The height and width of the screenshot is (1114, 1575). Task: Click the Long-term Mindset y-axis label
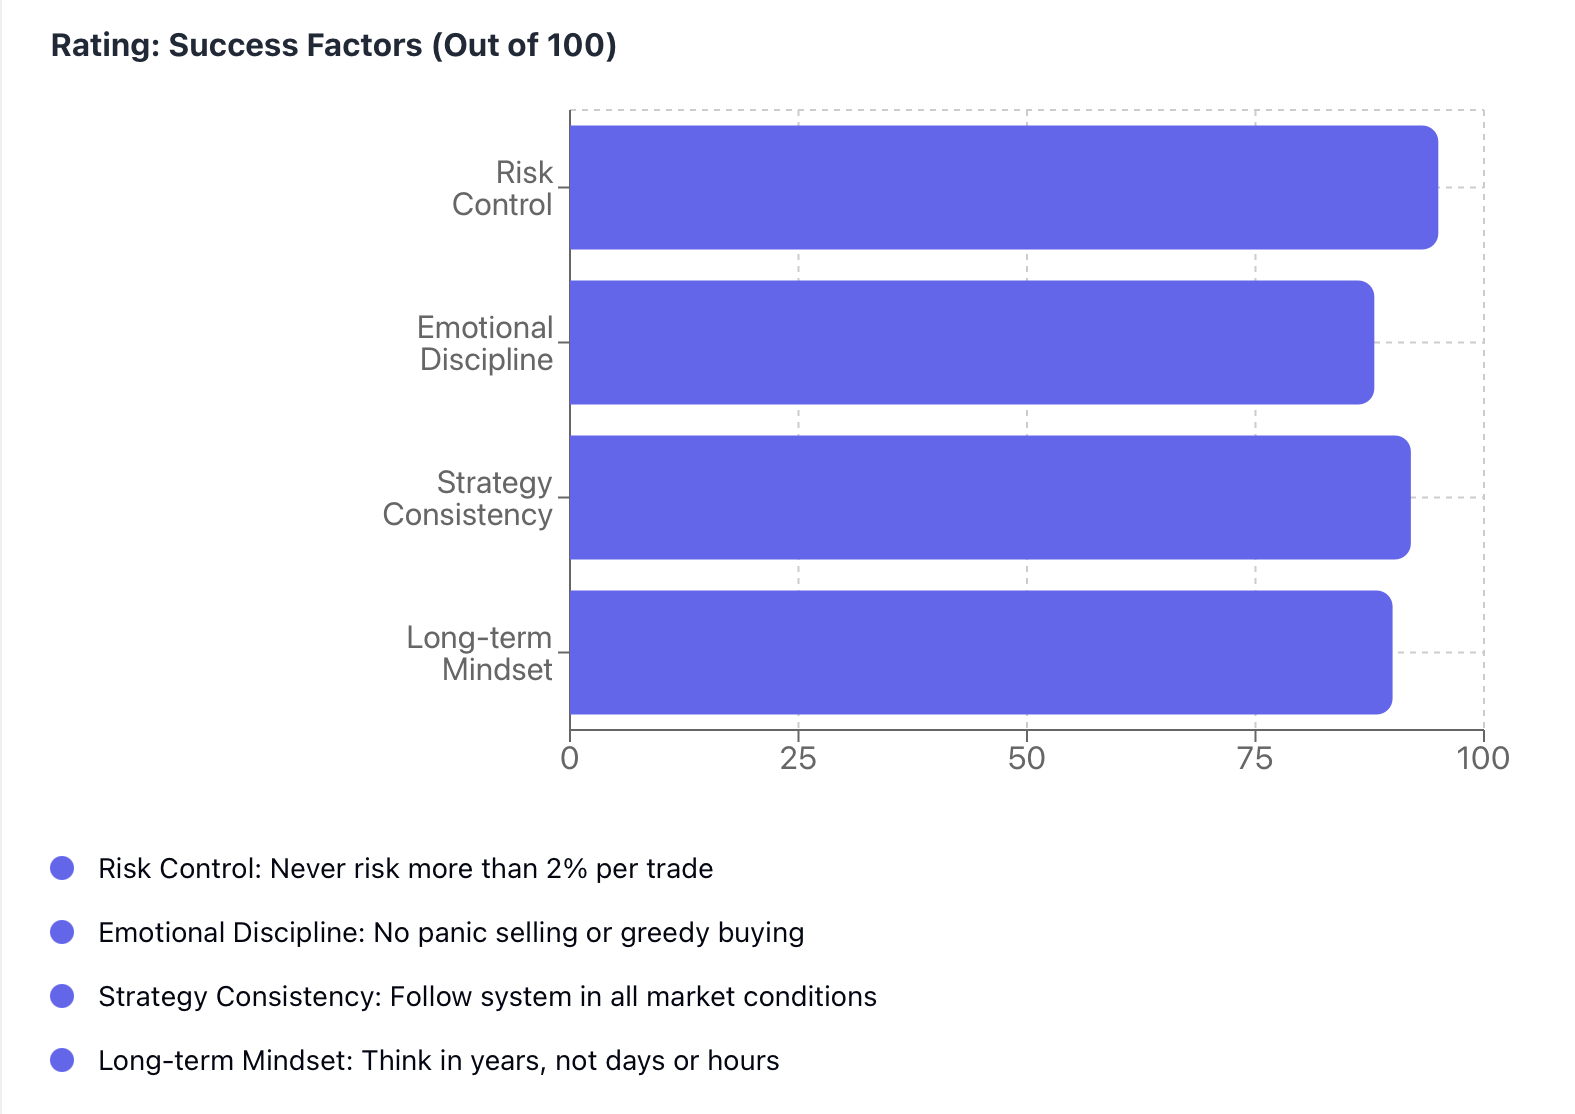pyautogui.click(x=480, y=653)
